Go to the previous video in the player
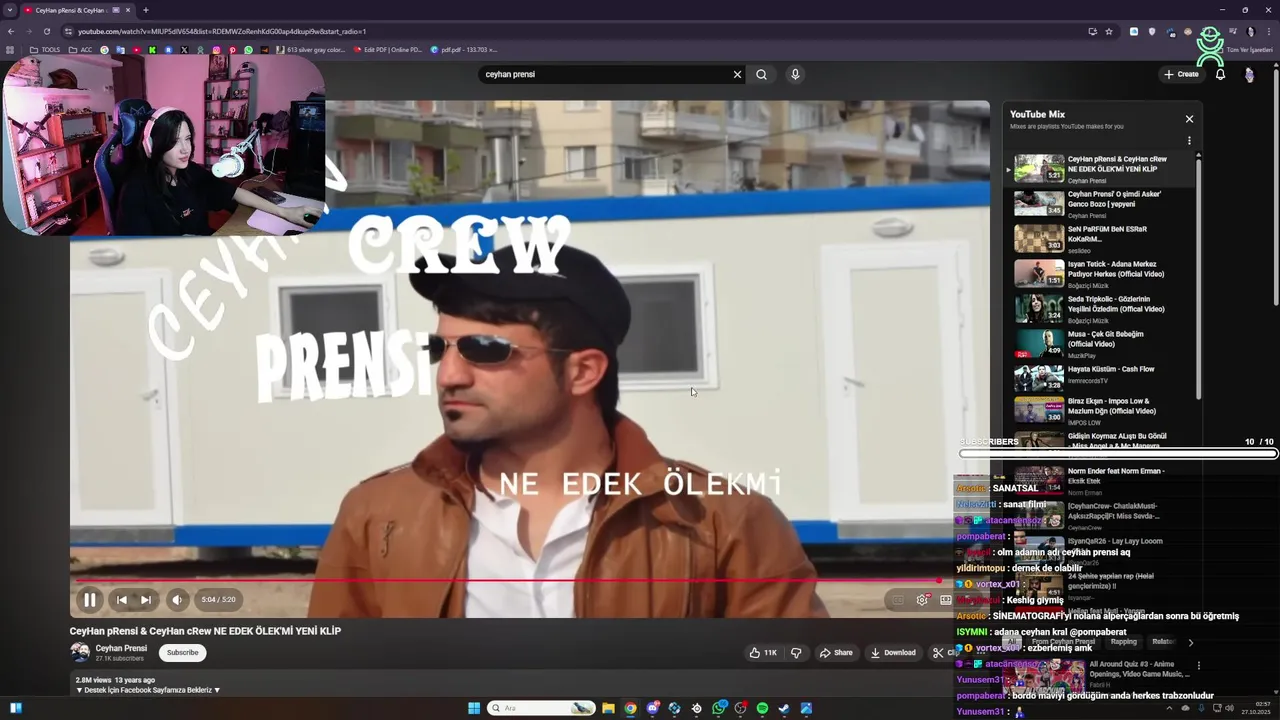Image resolution: width=1280 pixels, height=720 pixels. click(121, 600)
